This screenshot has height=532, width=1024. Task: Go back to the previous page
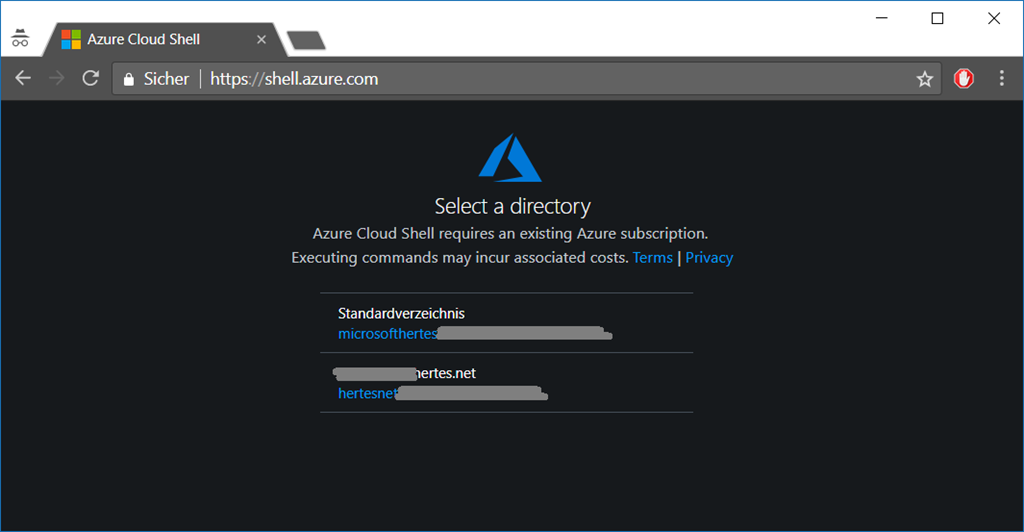(x=23, y=78)
